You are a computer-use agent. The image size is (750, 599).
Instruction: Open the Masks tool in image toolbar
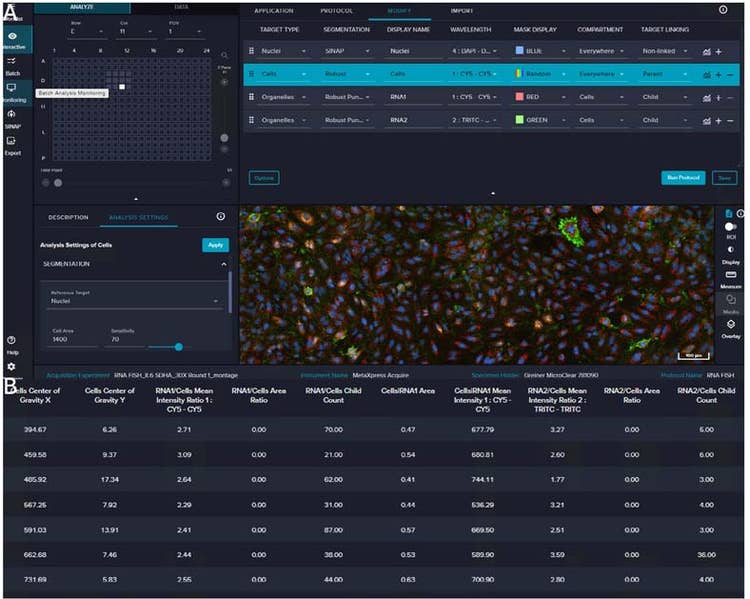[x=731, y=304]
